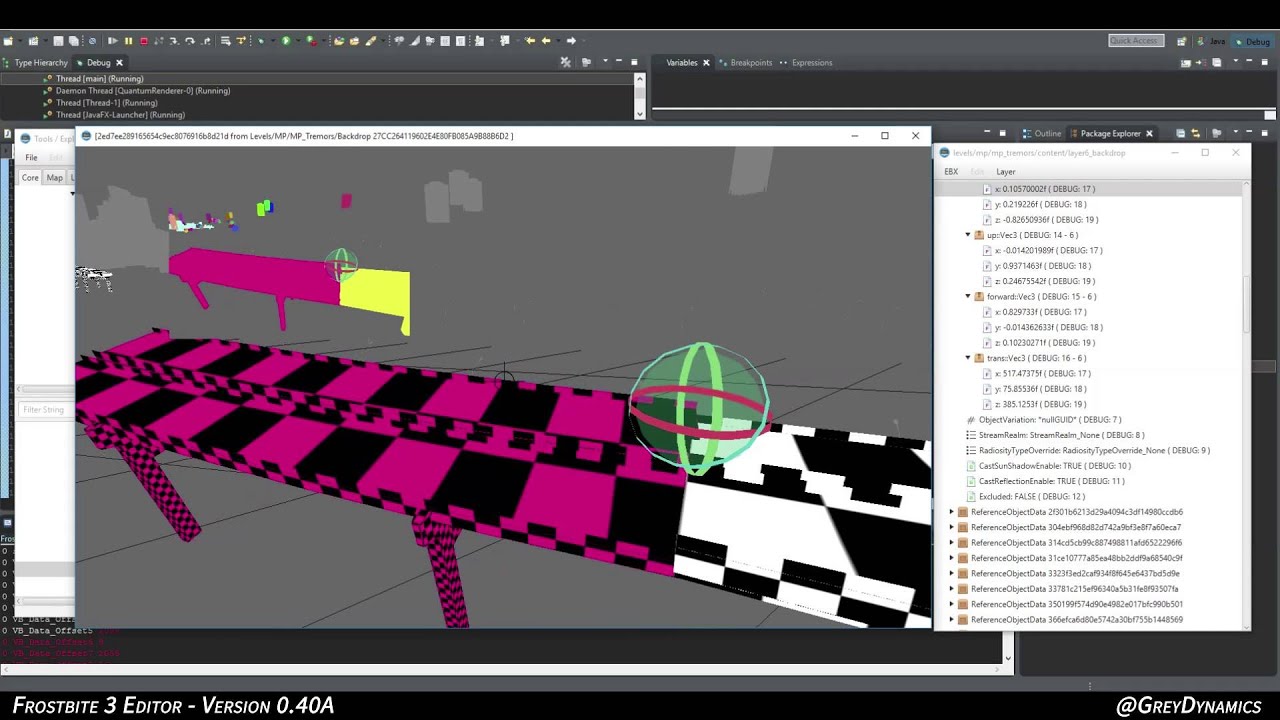Launch Debug with the bug icon

point(261,41)
